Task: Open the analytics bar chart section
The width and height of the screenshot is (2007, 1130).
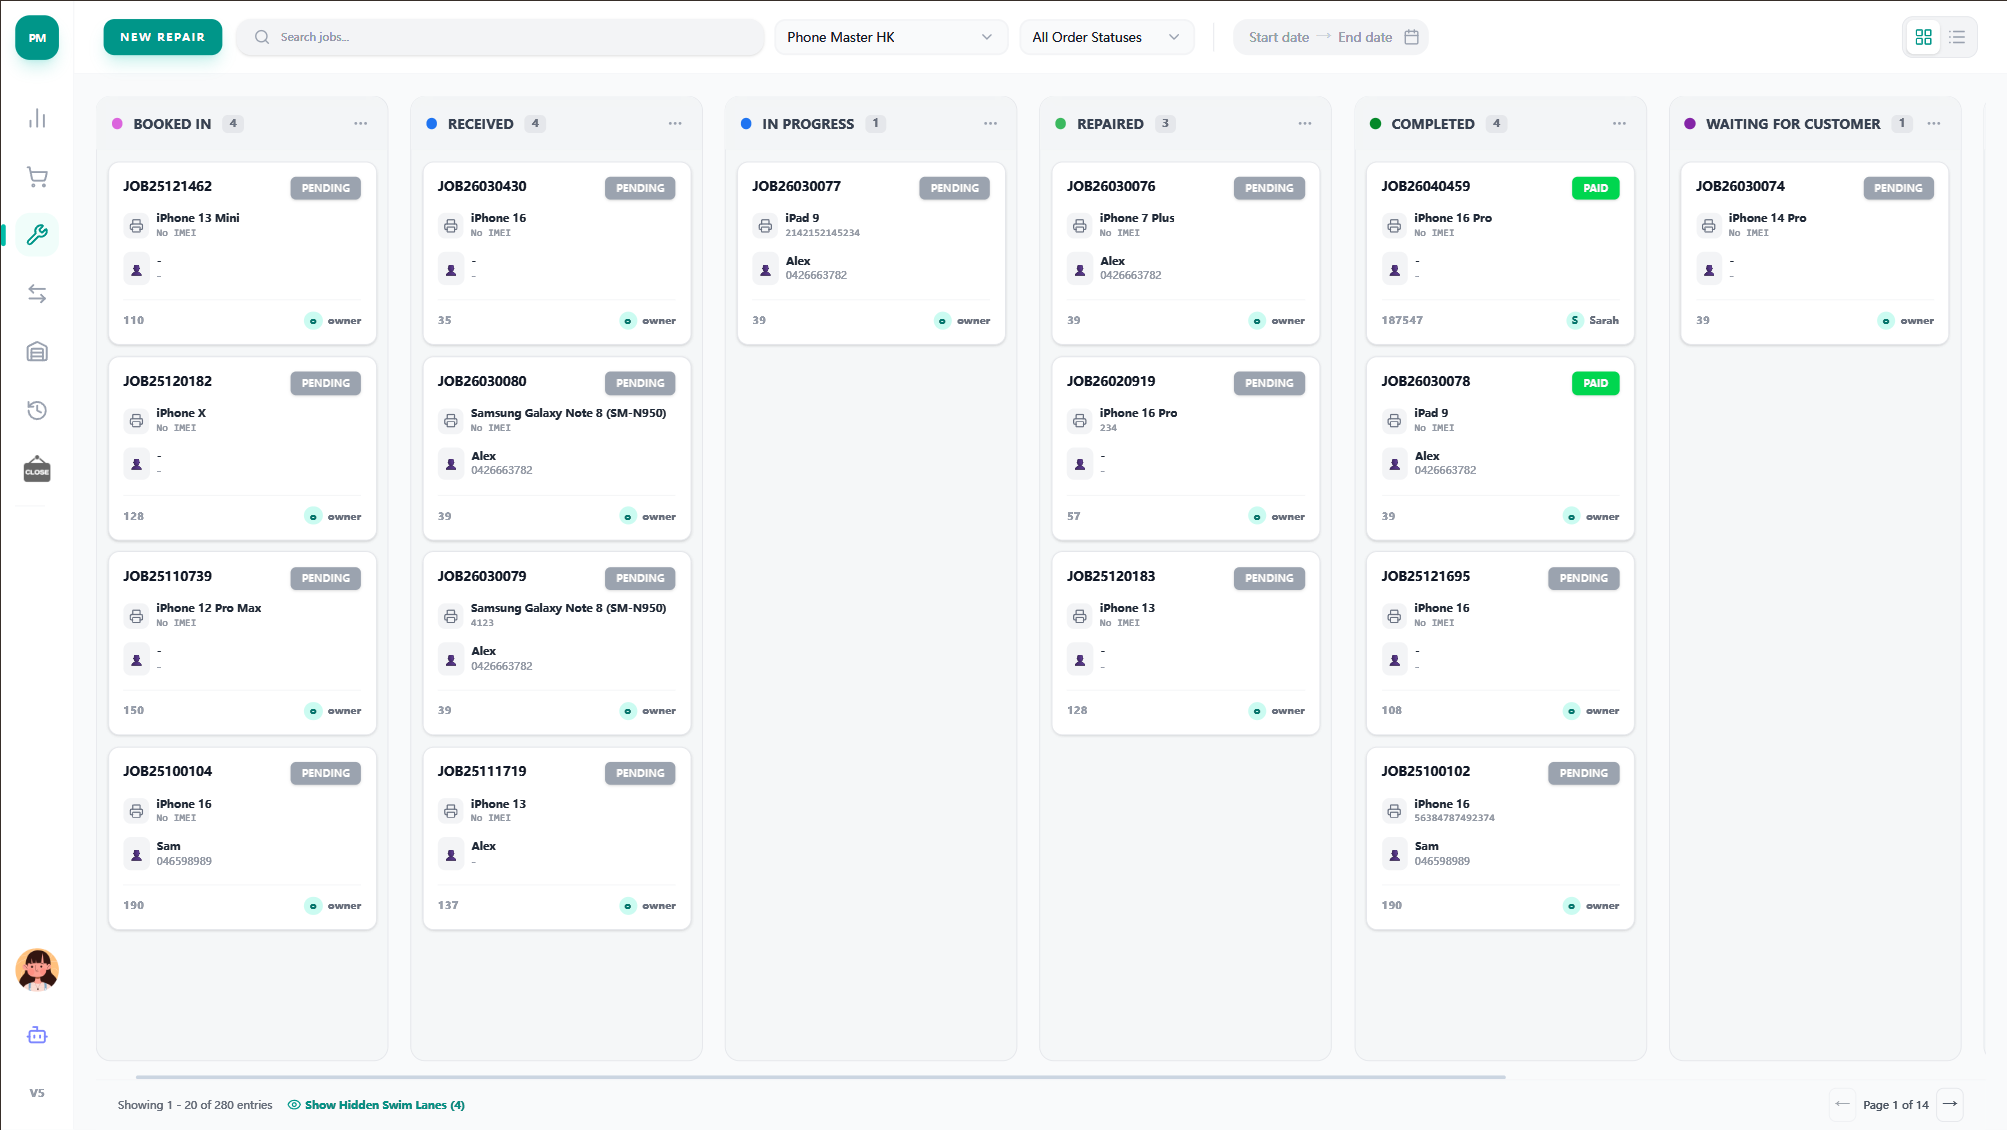Action: 37,118
